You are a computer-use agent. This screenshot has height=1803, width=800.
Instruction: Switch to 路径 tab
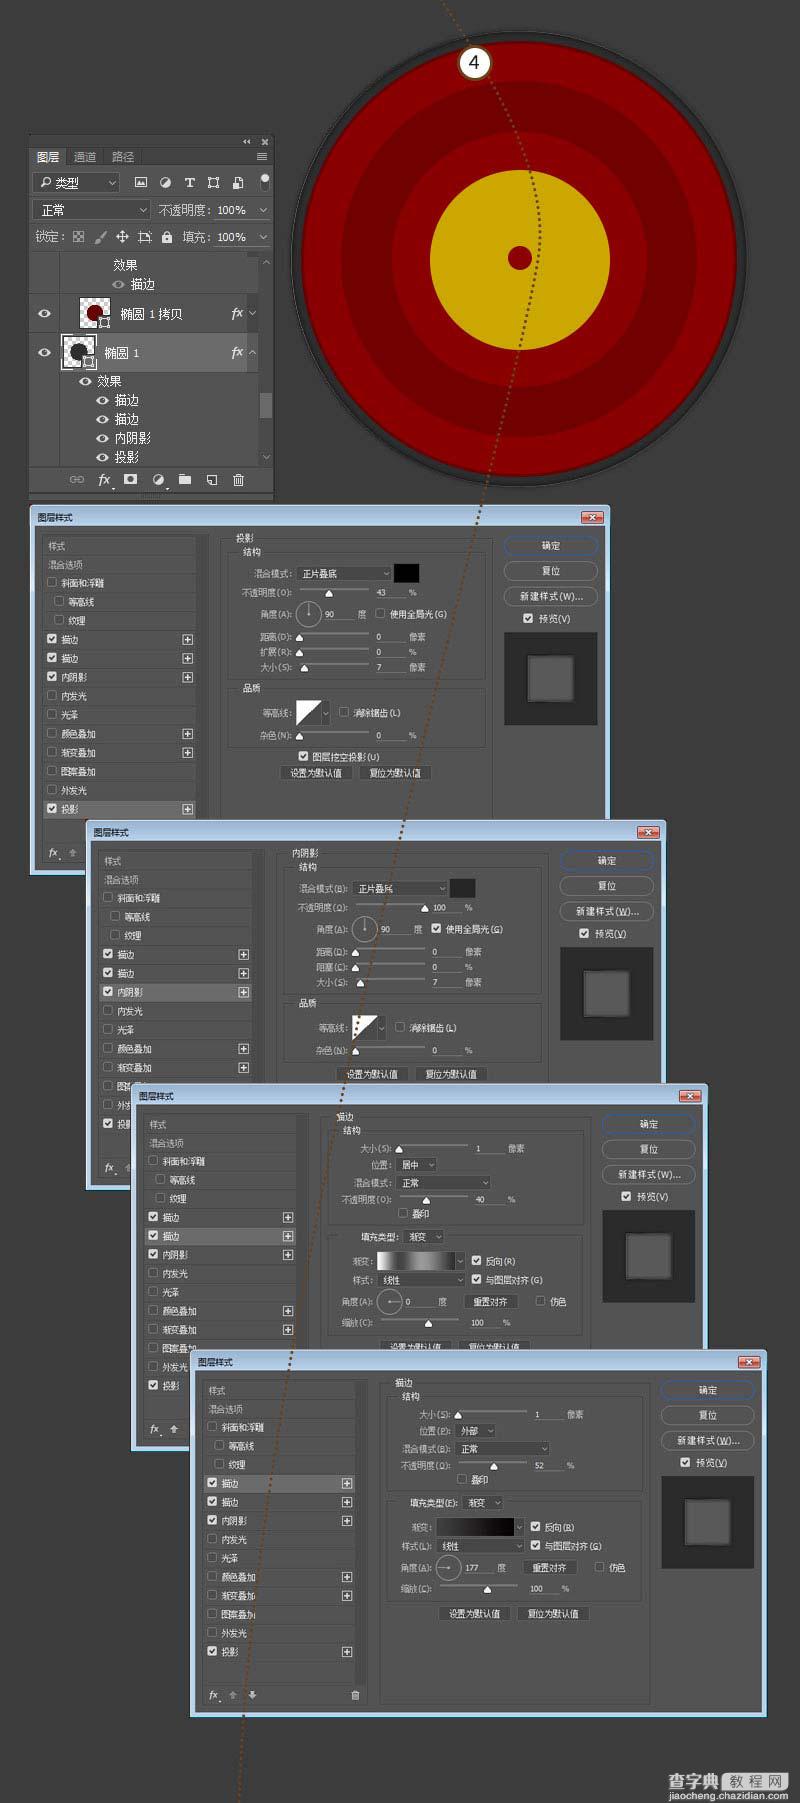click(x=123, y=157)
